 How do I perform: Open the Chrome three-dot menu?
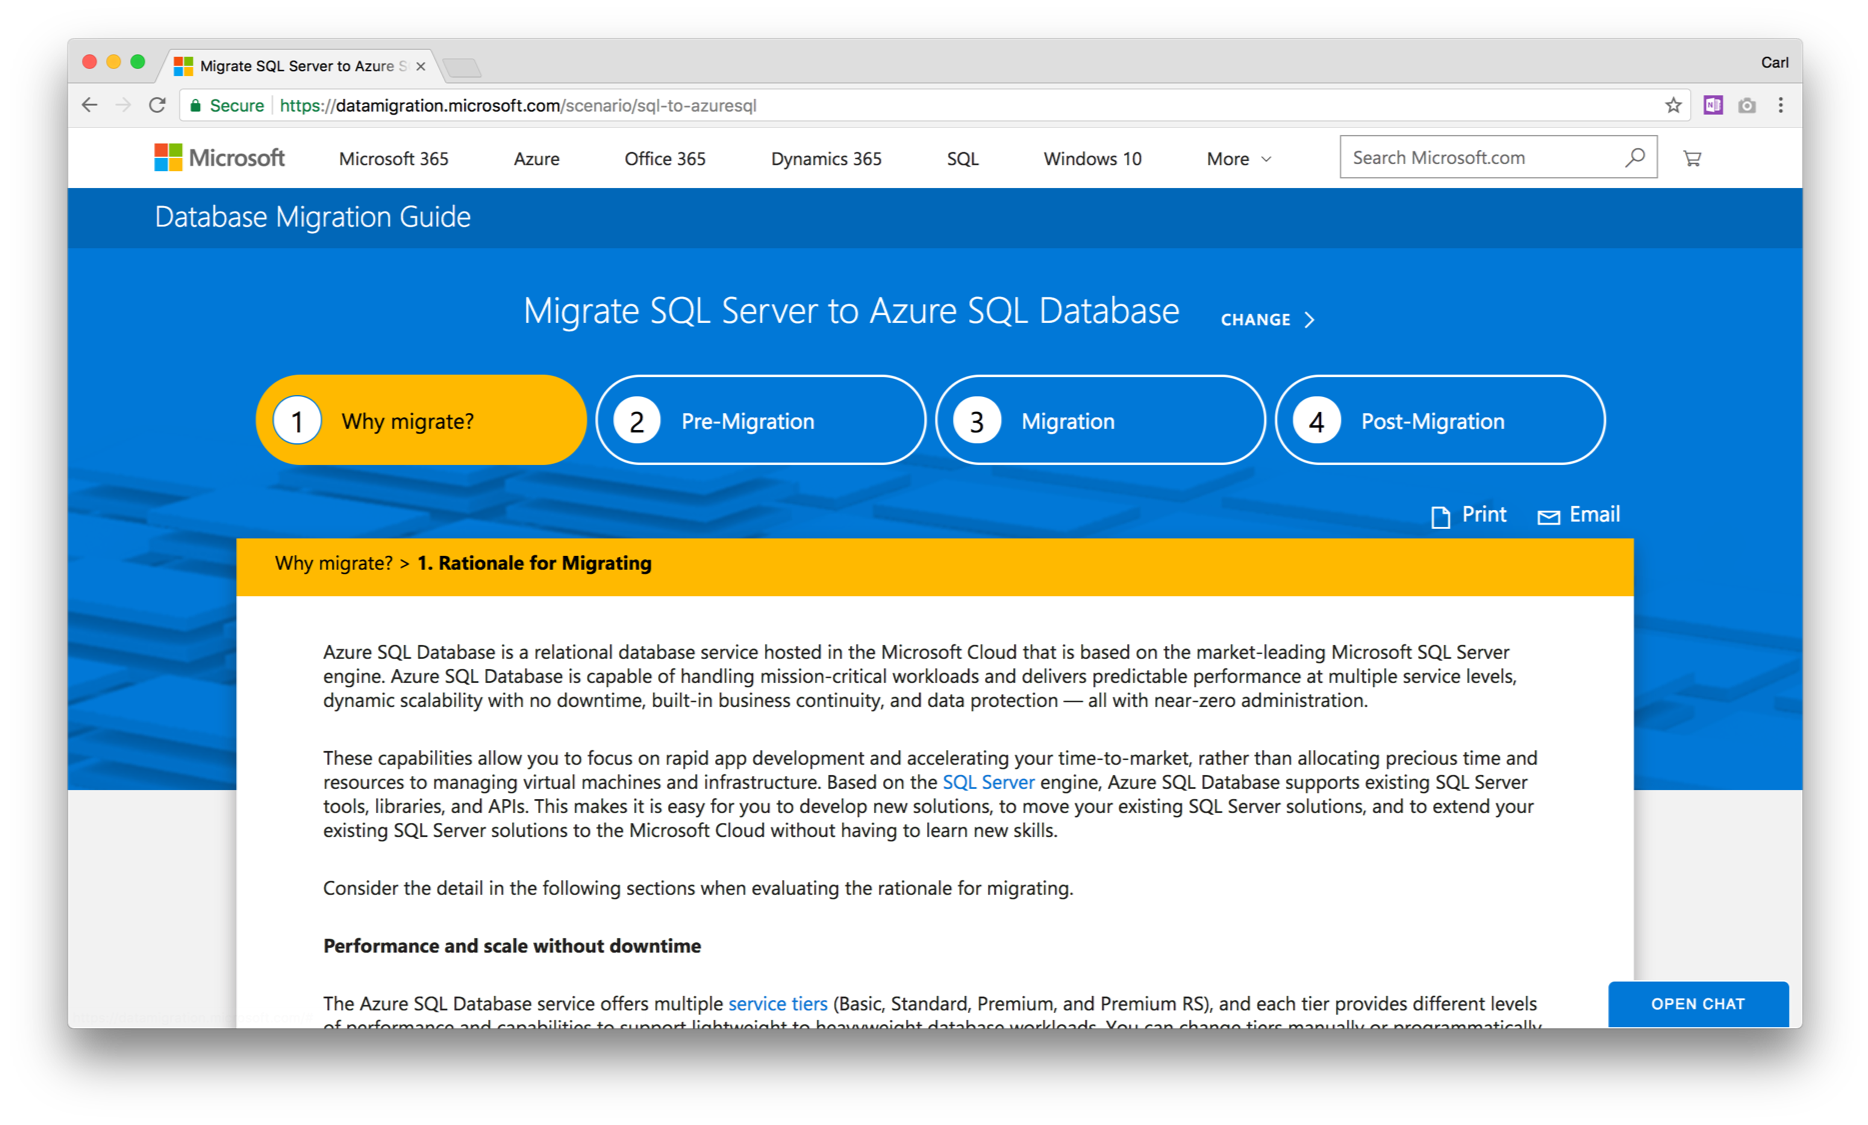pyautogui.click(x=1781, y=105)
